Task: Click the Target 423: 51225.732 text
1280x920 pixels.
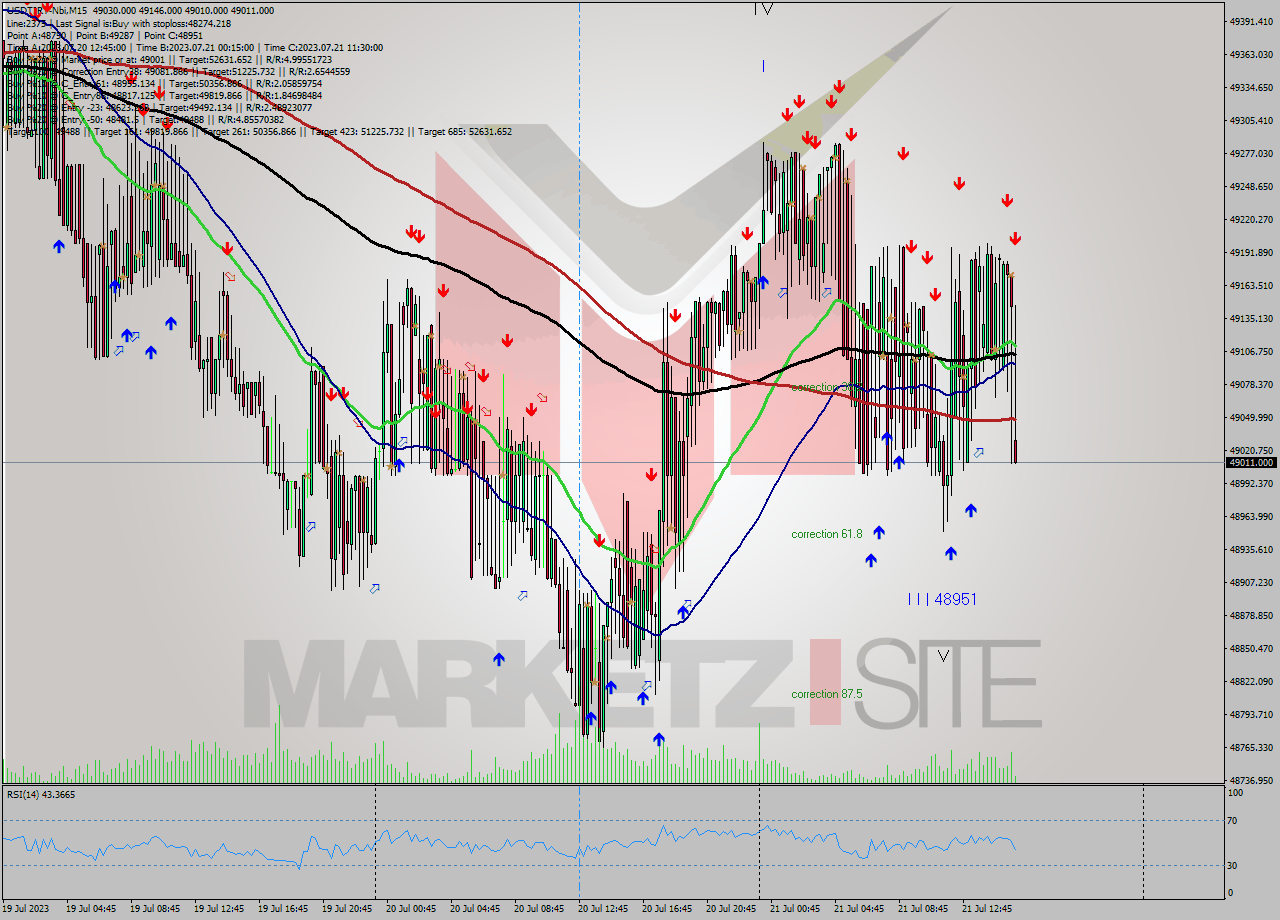Action: [x=357, y=131]
